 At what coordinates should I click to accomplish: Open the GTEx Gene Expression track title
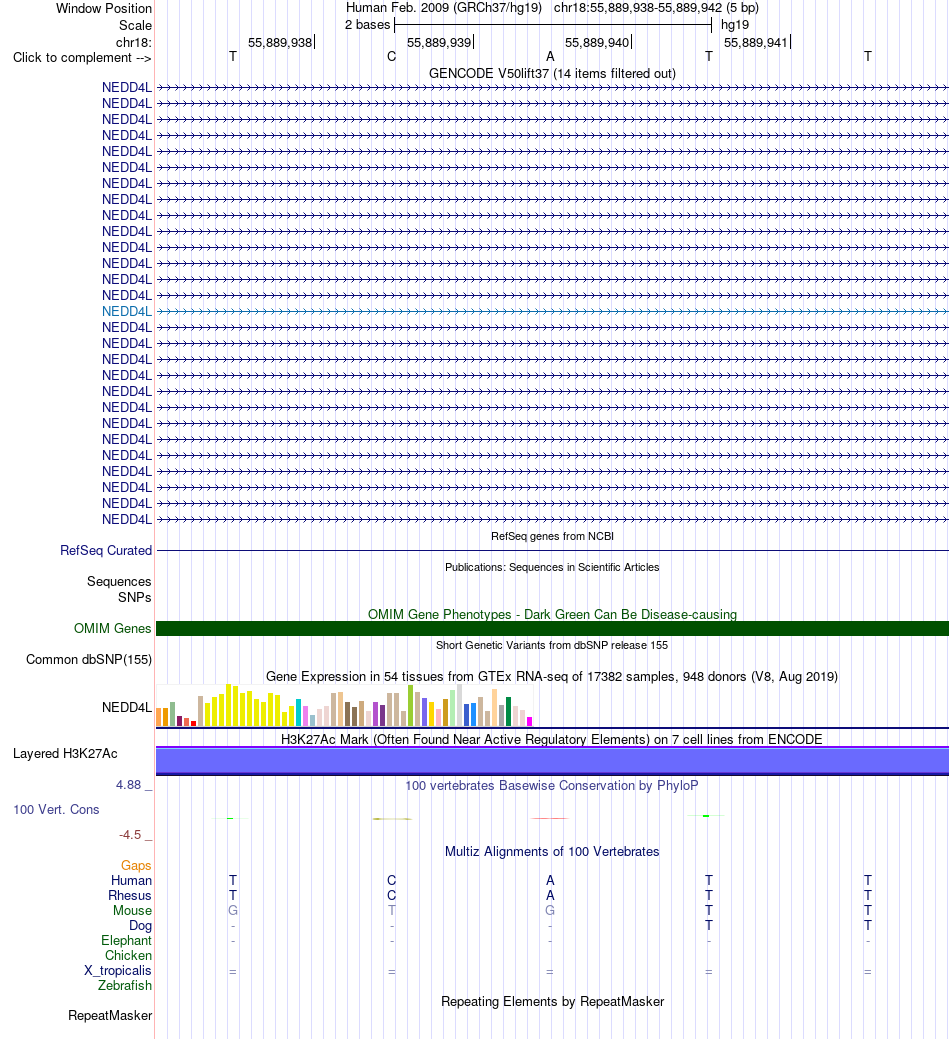(552, 677)
